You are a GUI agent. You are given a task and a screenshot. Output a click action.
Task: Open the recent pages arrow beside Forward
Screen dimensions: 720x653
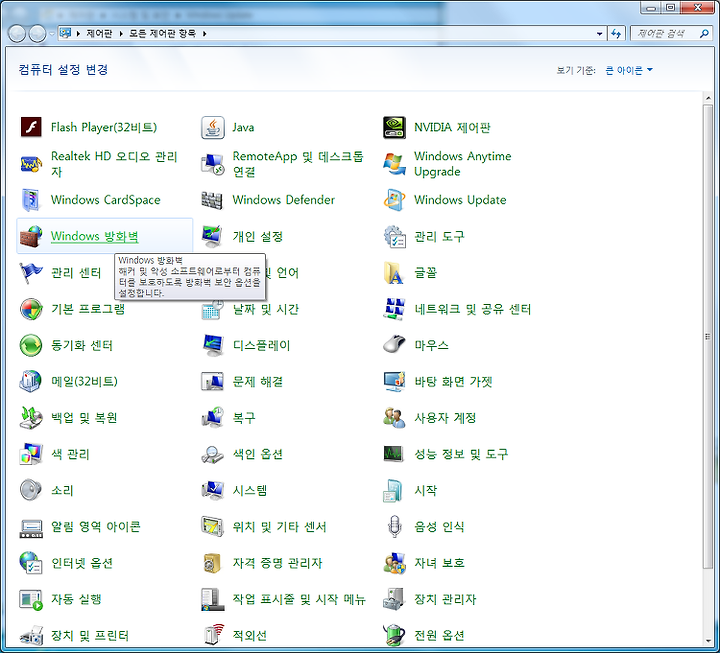click(x=52, y=34)
